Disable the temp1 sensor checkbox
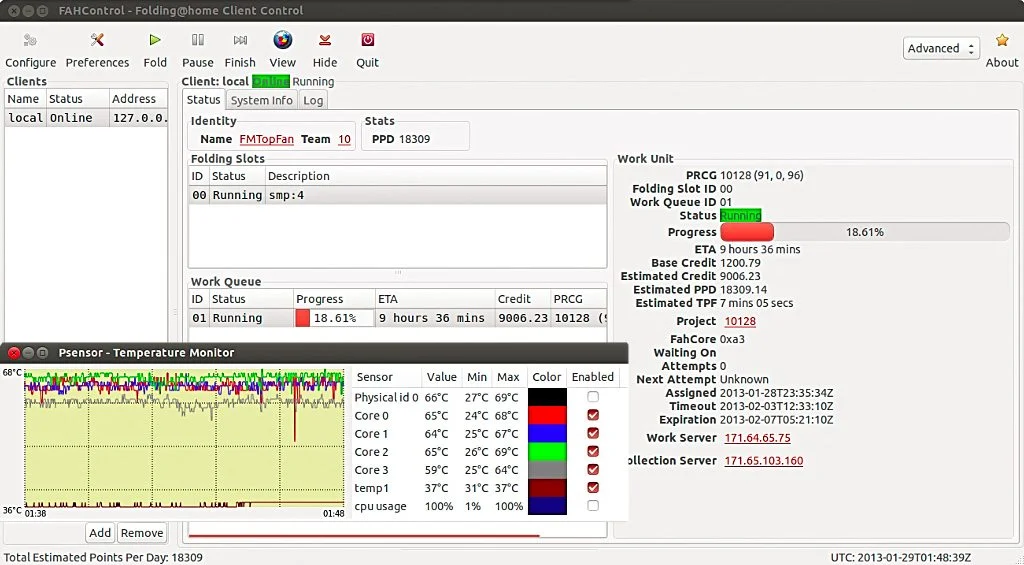 [x=592, y=488]
